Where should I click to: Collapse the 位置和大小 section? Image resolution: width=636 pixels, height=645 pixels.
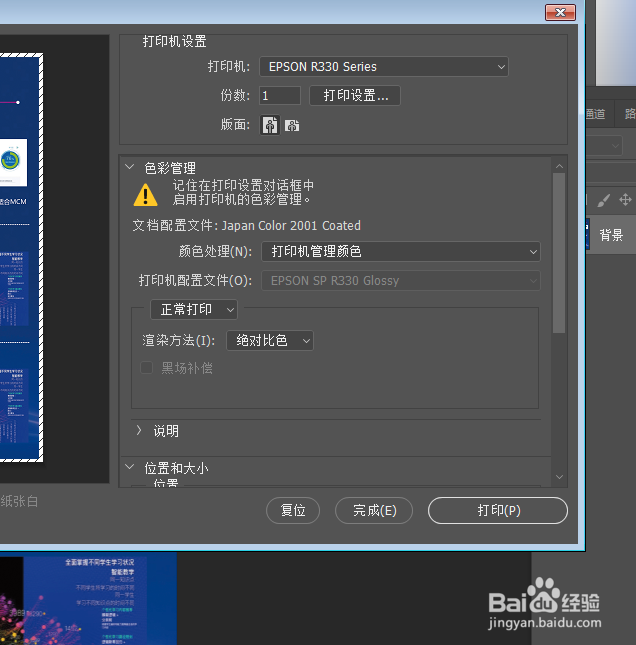coord(130,467)
